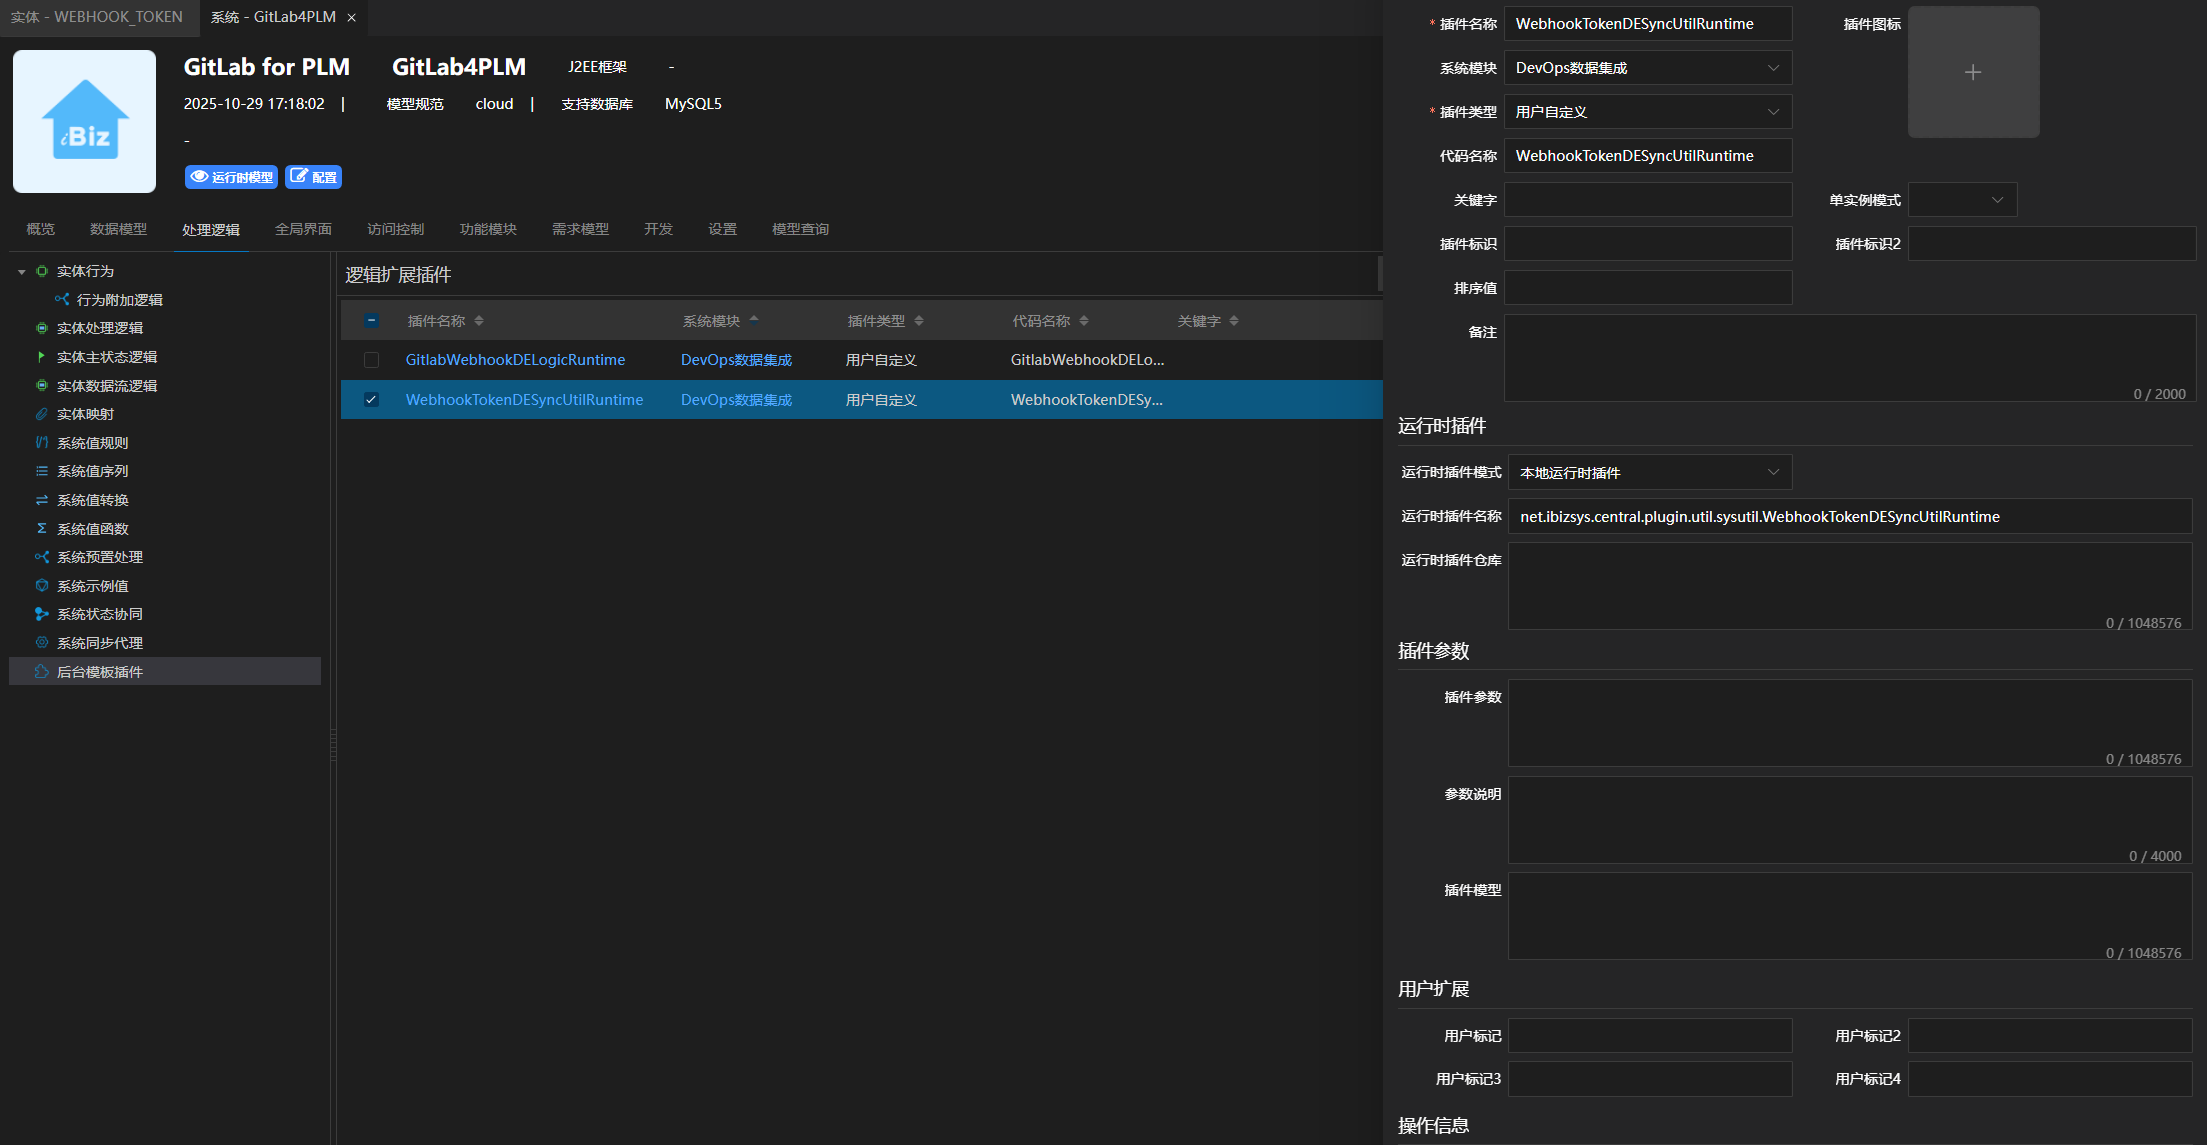Collapse the 实体行为 tree node
The image size is (2207, 1145).
(22, 272)
